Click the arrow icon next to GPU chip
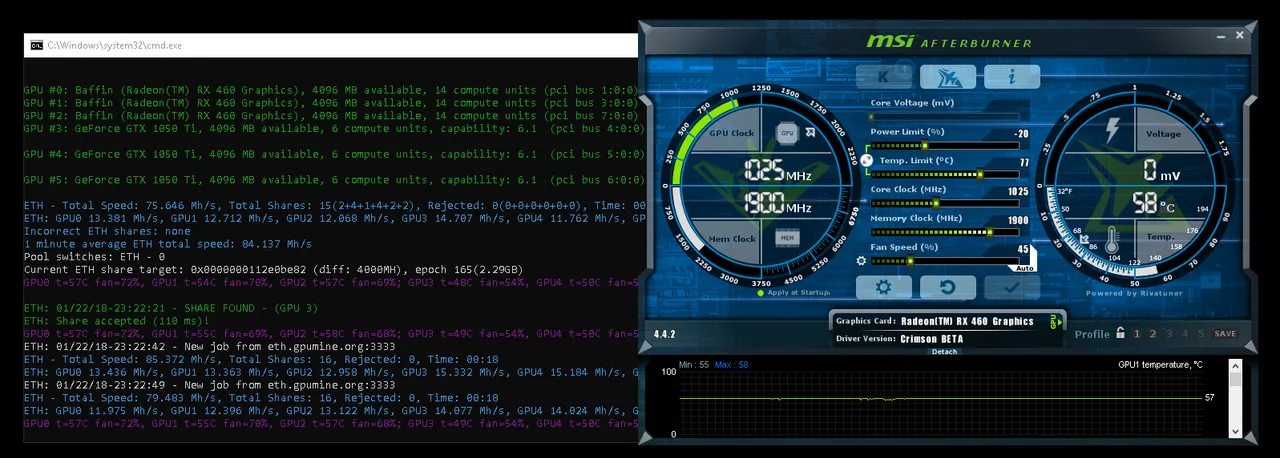The image size is (1280, 458). [809, 133]
